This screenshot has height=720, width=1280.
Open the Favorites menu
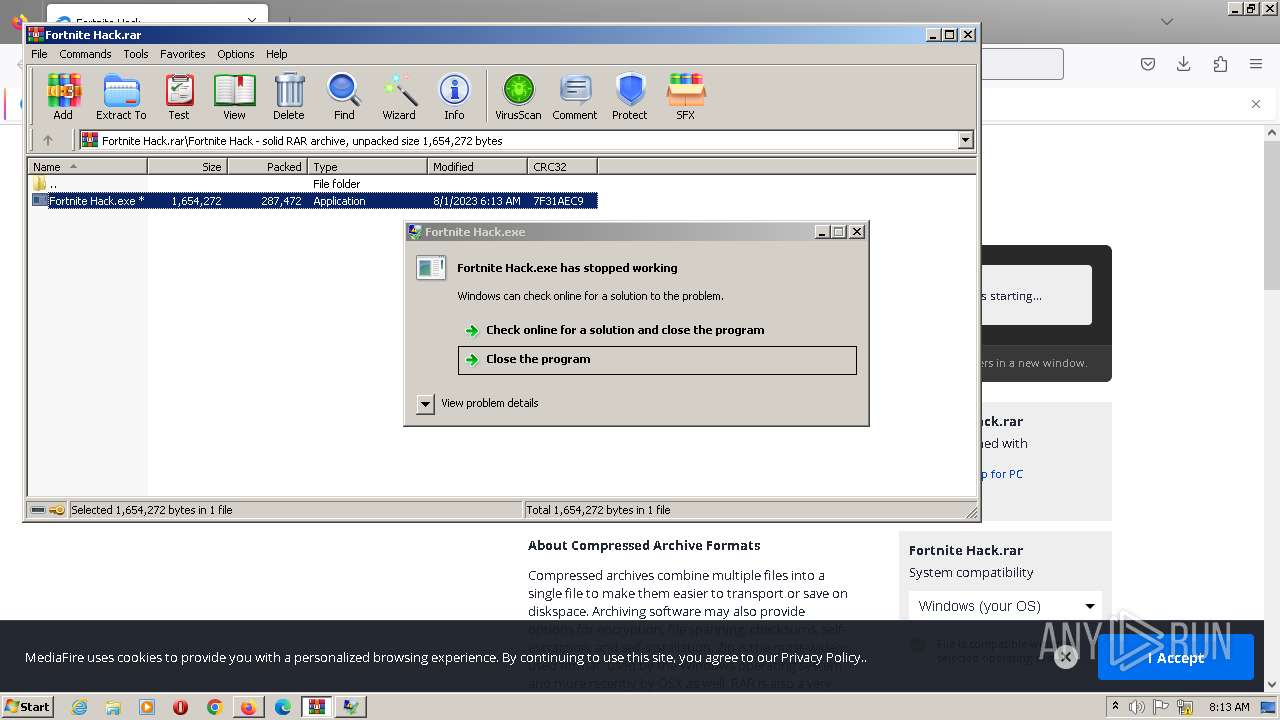tap(183, 54)
